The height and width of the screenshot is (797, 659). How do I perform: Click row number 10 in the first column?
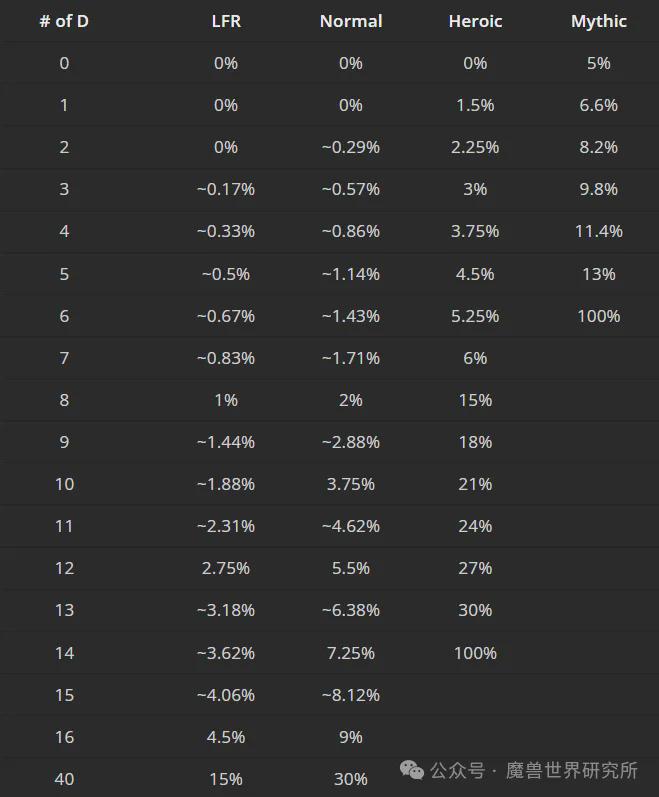(64, 484)
